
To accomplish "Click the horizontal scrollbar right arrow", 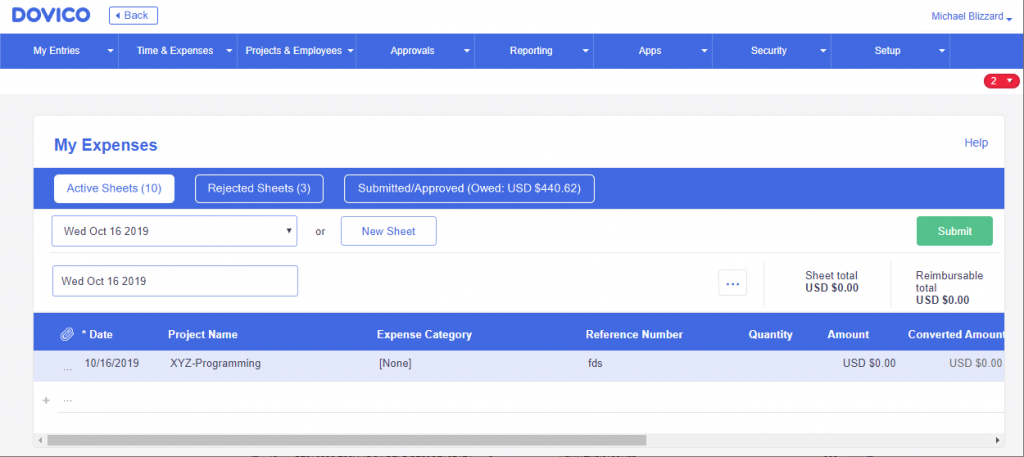I will [997, 440].
